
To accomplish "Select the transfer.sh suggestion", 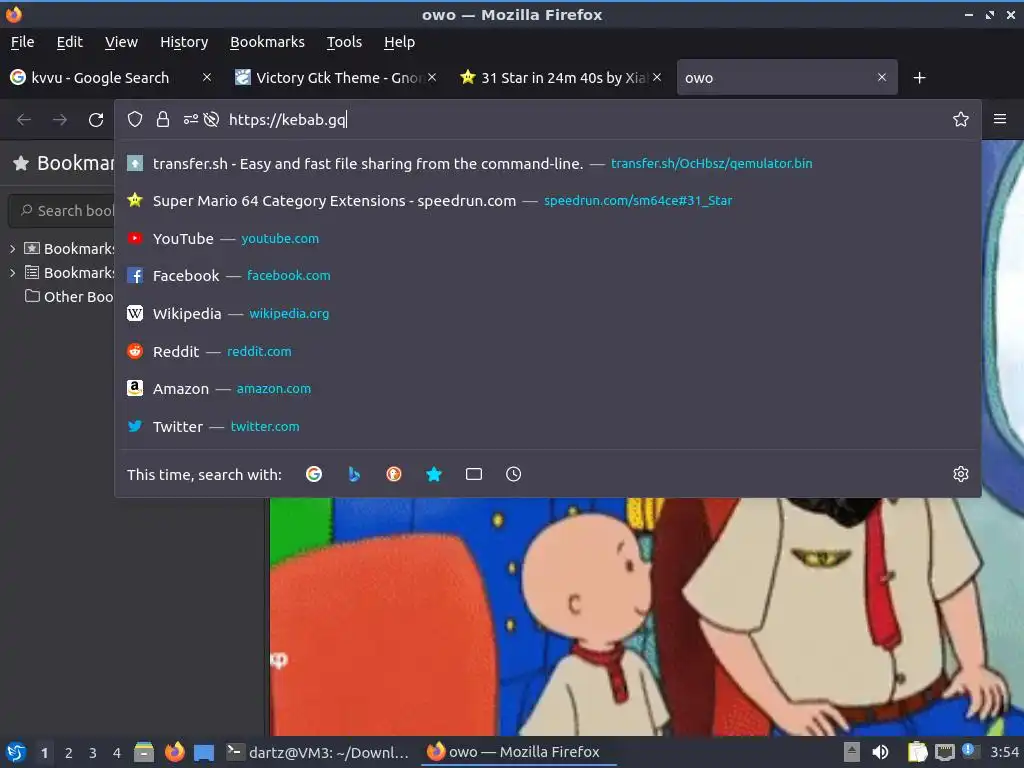I will tap(547, 163).
